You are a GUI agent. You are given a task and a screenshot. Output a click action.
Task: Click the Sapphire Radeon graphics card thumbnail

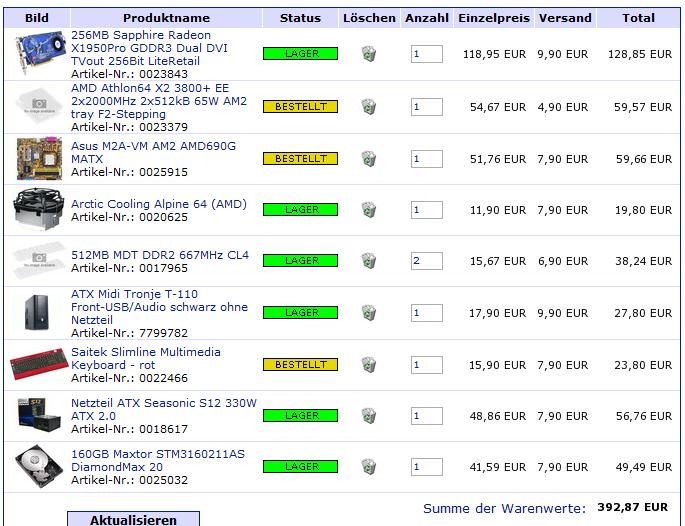[39, 54]
